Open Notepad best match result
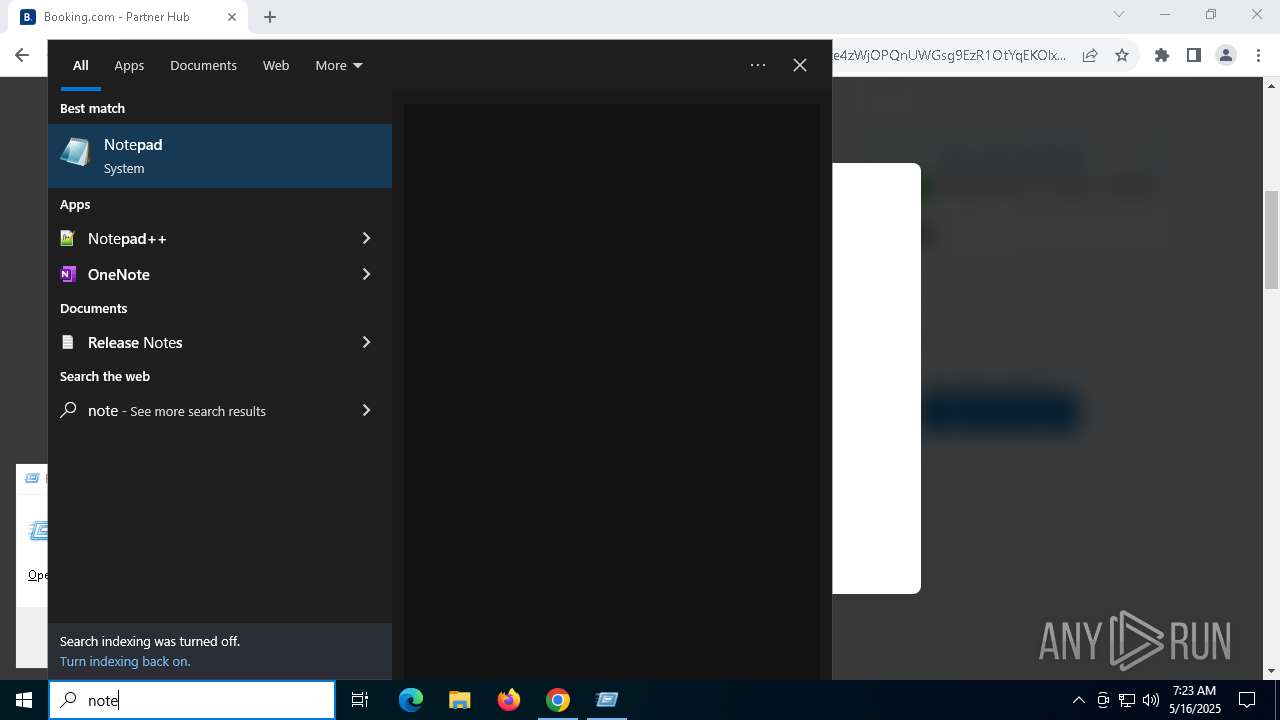The height and width of the screenshot is (720, 1280). [220, 156]
